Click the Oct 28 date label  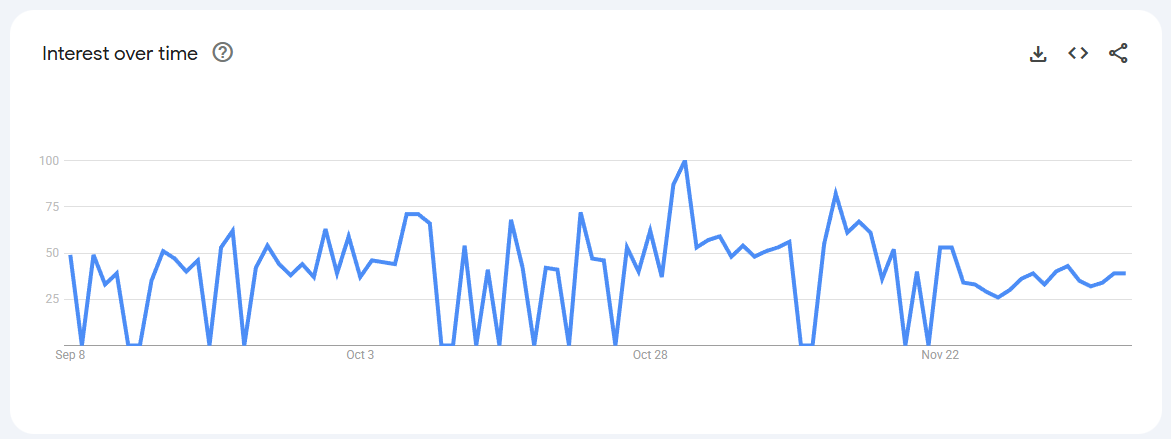coord(650,355)
